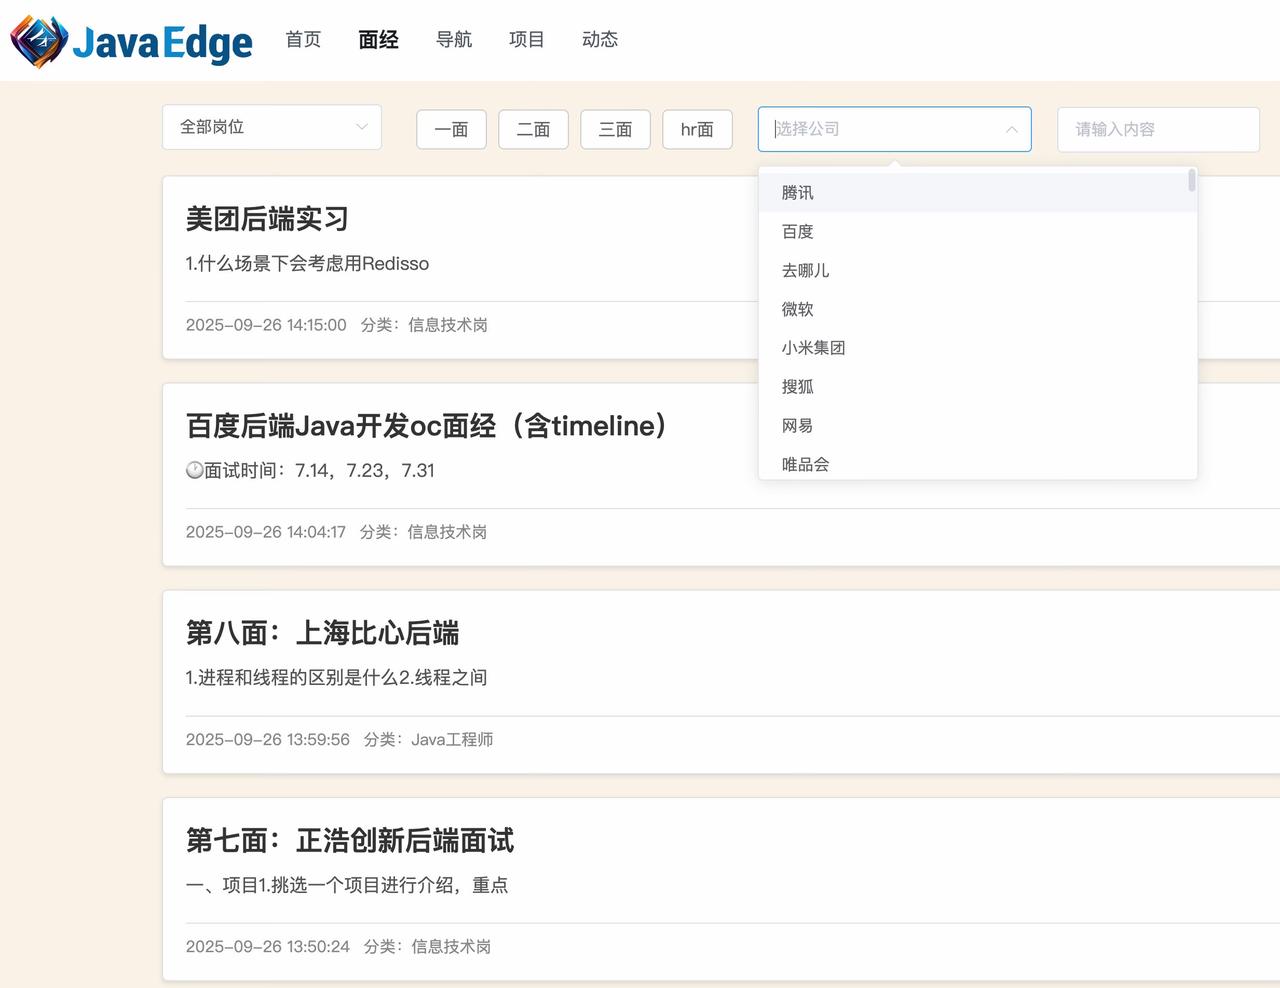Image resolution: width=1280 pixels, height=988 pixels.
Task: Open 第七面：正浩创新后端面试 post
Action: coord(350,840)
